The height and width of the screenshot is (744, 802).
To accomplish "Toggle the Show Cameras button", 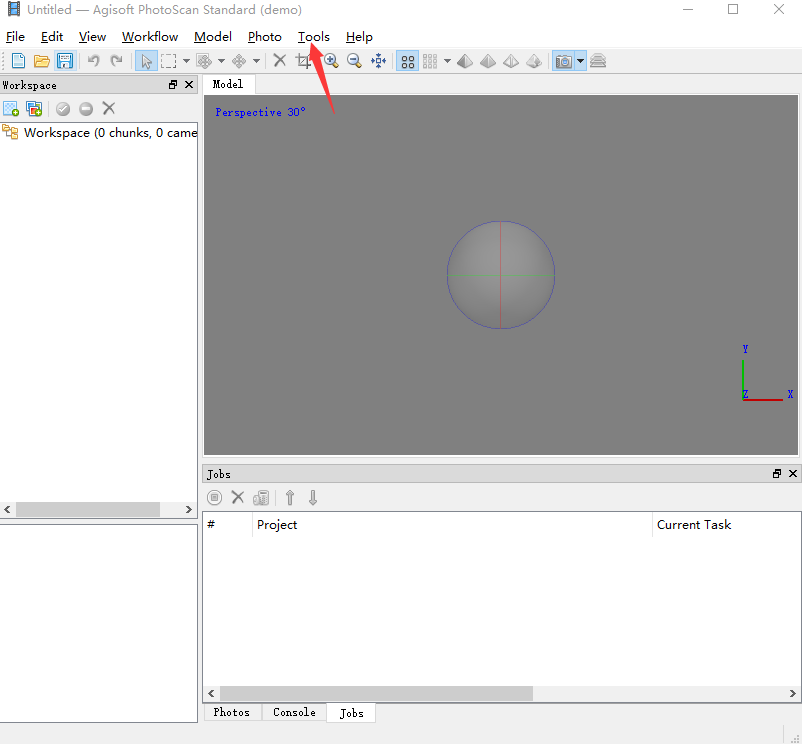I will pyautogui.click(x=564, y=61).
